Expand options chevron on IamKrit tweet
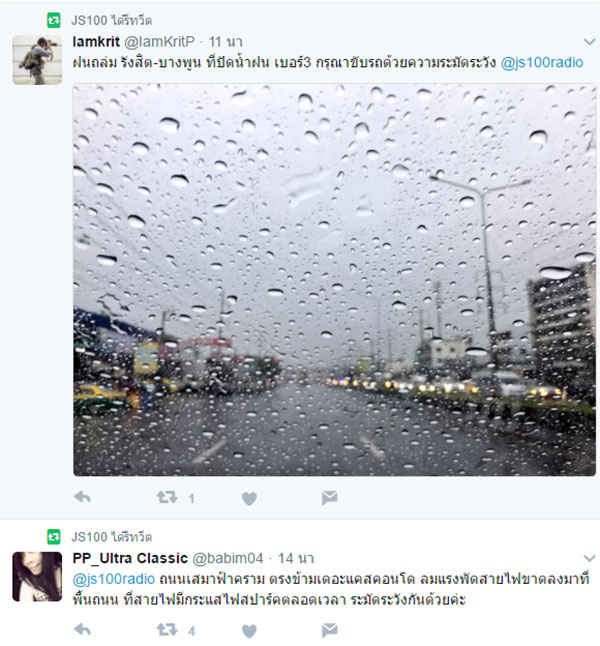Screen dimensions: 600x646 (x=589, y=42)
